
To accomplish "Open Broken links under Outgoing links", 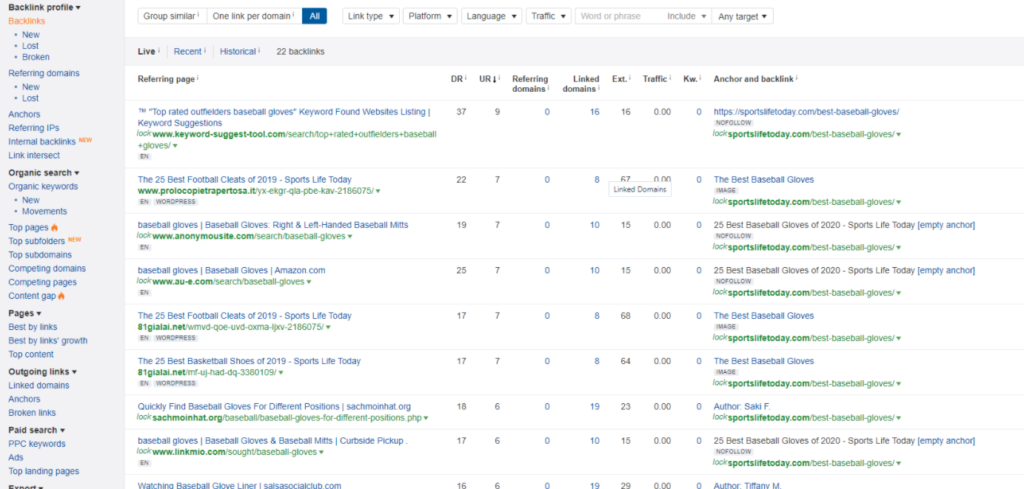I will tap(32, 413).
